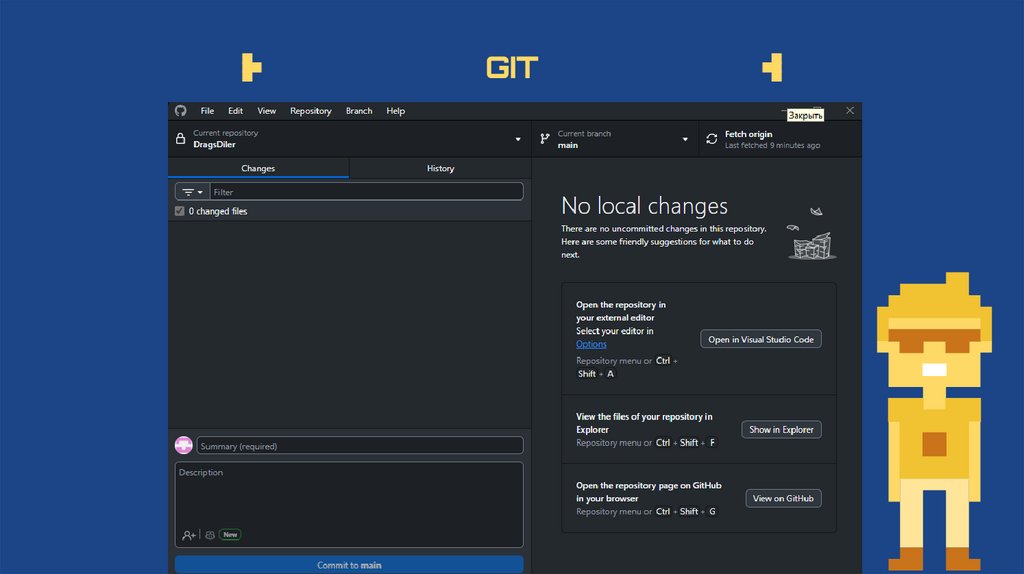The width and height of the screenshot is (1024, 574).
Task: Focus the Summary (required) field
Action: pos(360,446)
